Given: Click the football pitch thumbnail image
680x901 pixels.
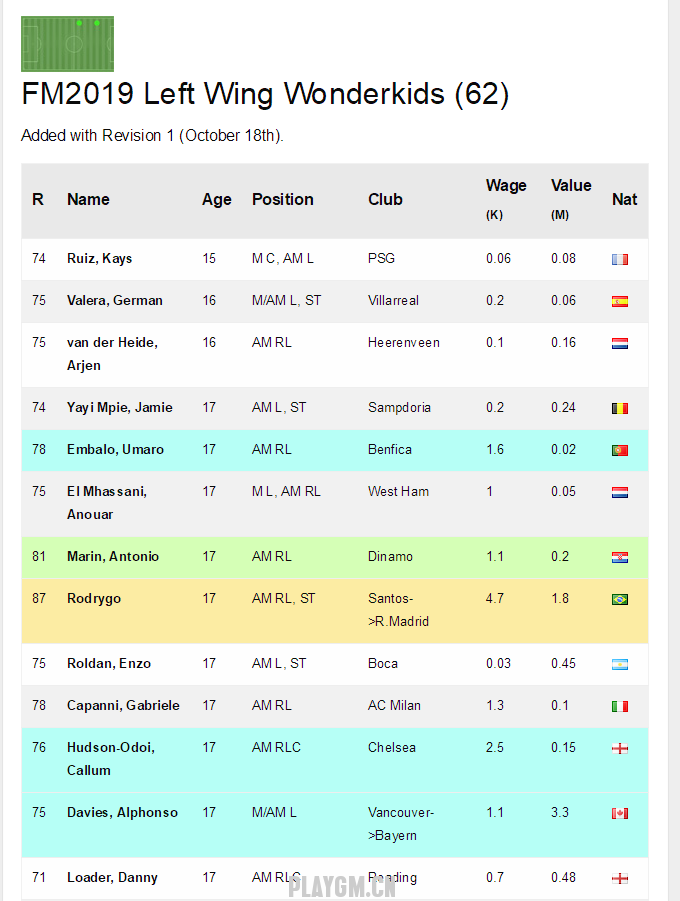Looking at the screenshot, I should tap(67, 44).
